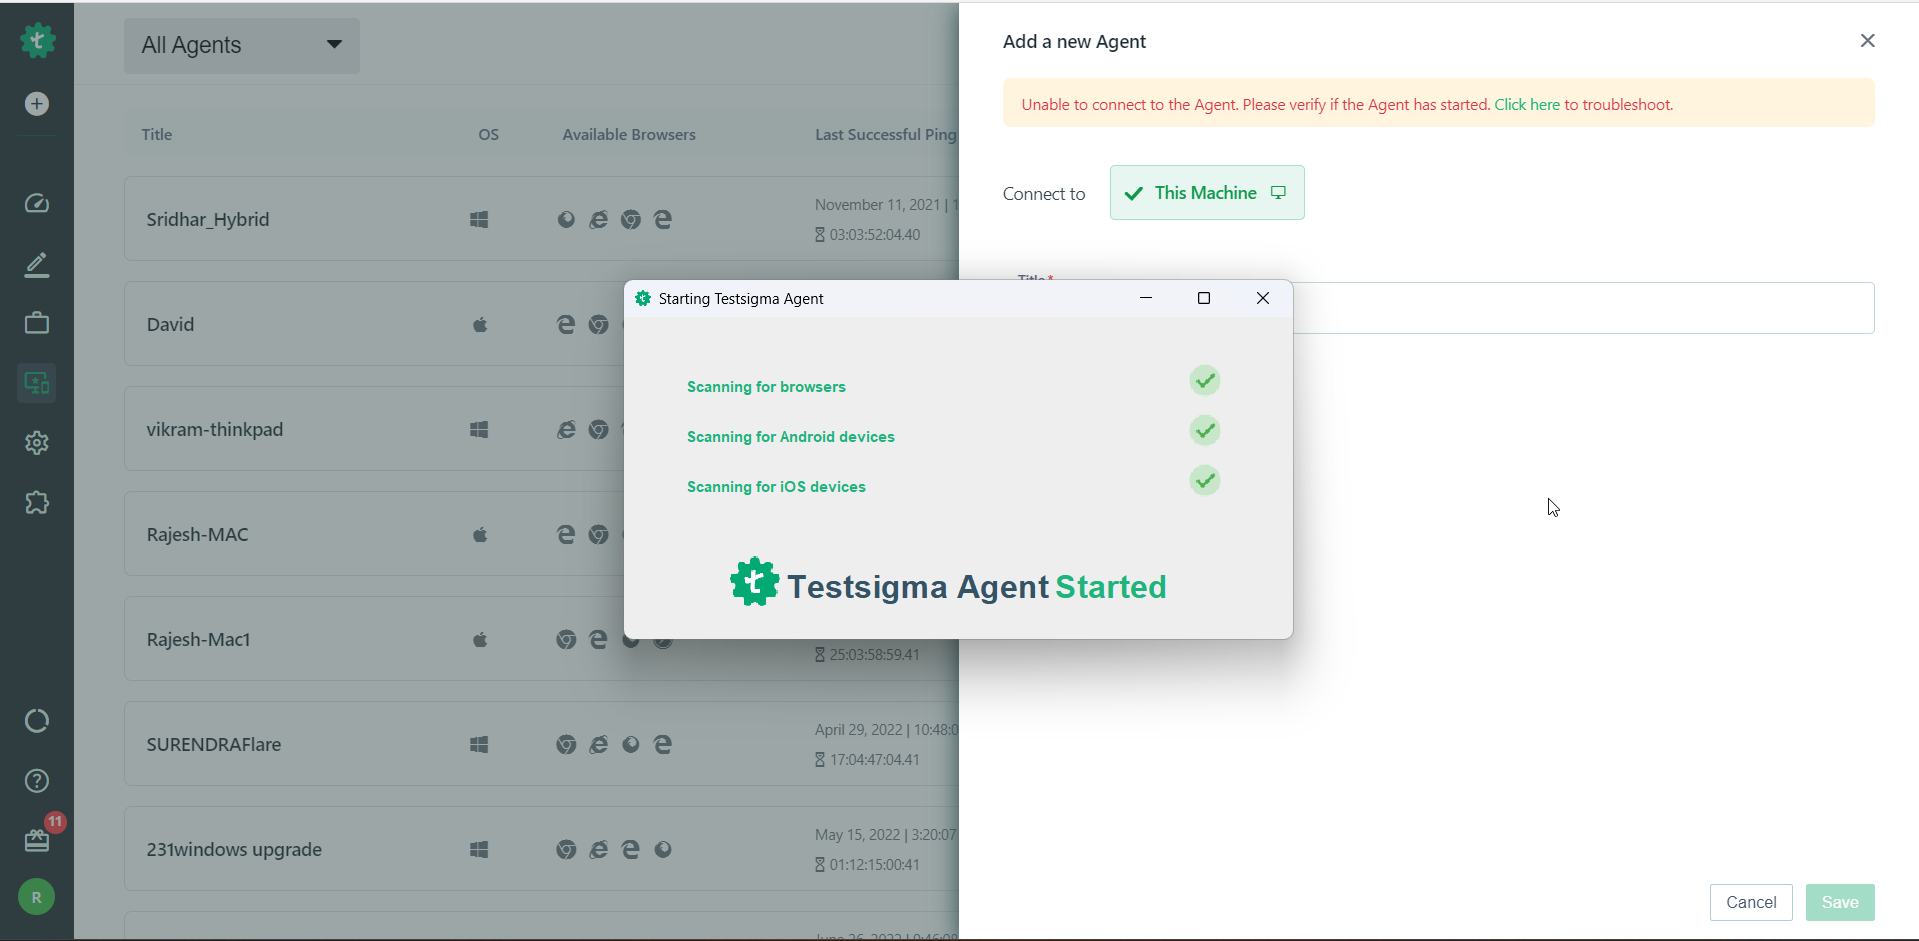The width and height of the screenshot is (1919, 941).
Task: Open the dashboard gauge icon in sidebar
Action: click(37, 203)
